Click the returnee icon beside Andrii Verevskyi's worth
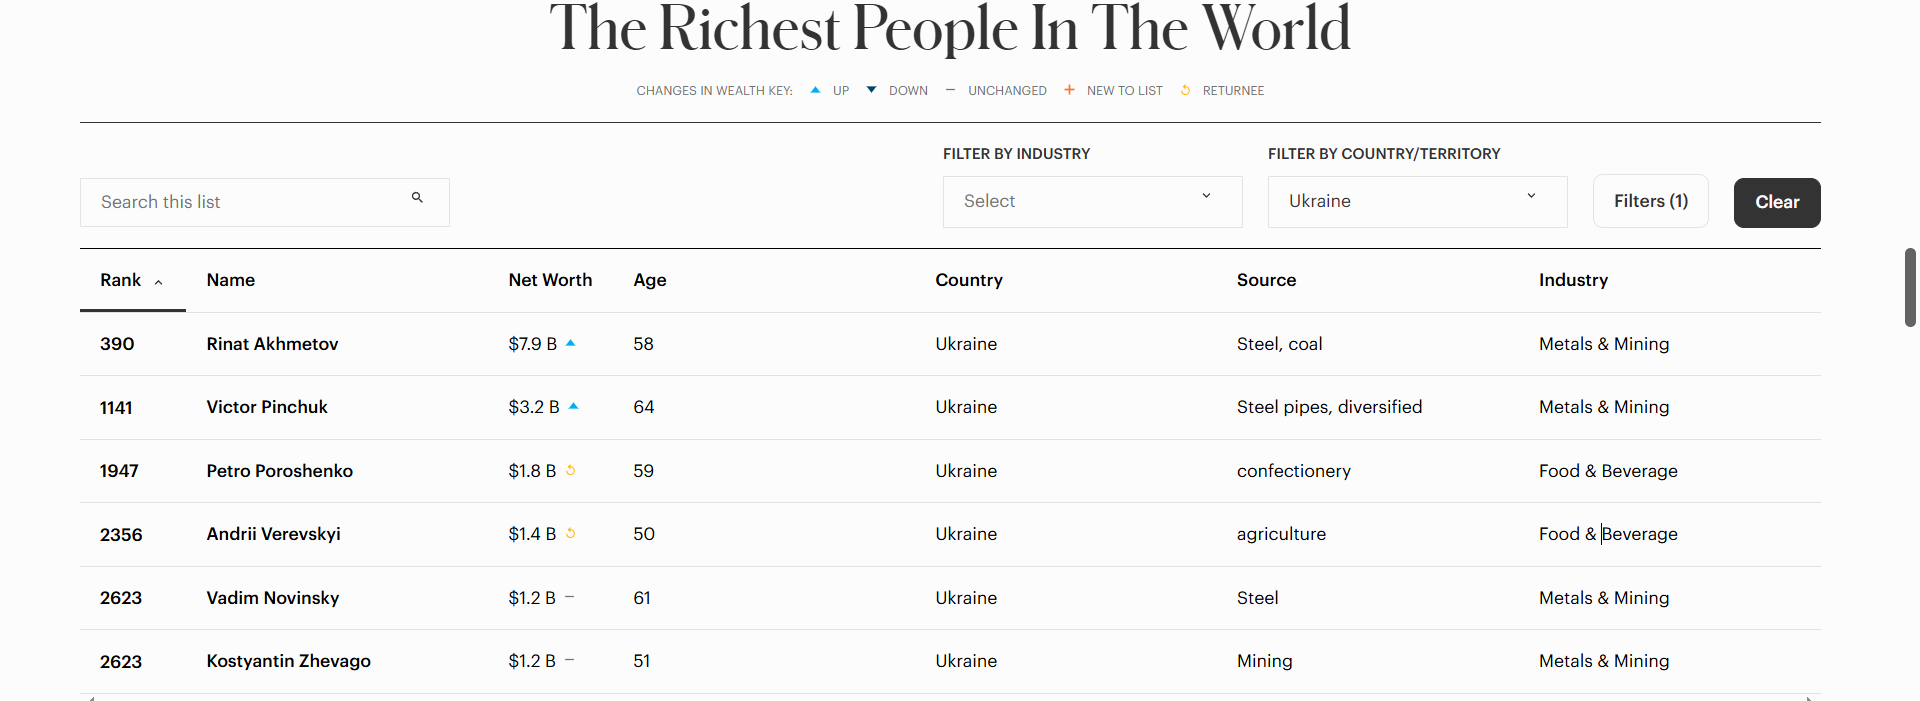This screenshot has height=701, width=1920. (571, 533)
